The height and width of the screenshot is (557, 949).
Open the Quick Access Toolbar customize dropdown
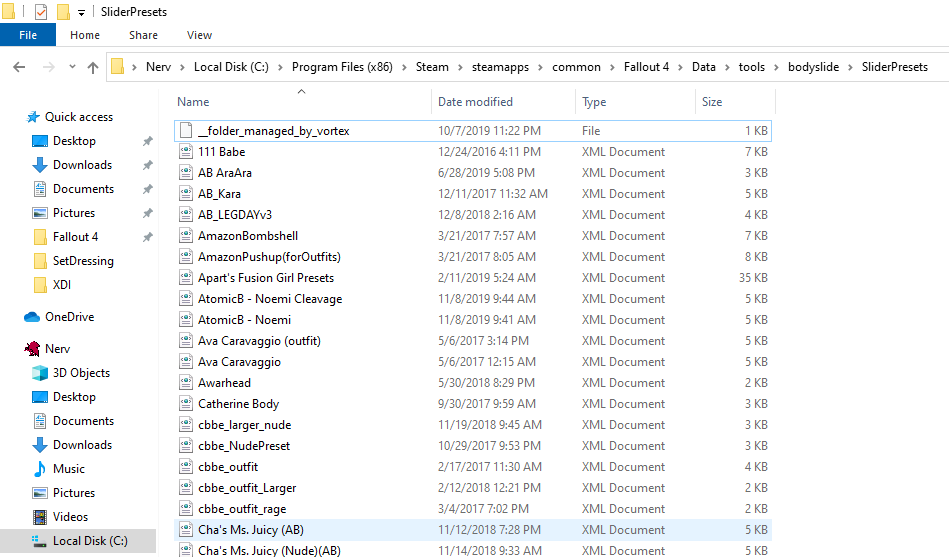click(81, 12)
